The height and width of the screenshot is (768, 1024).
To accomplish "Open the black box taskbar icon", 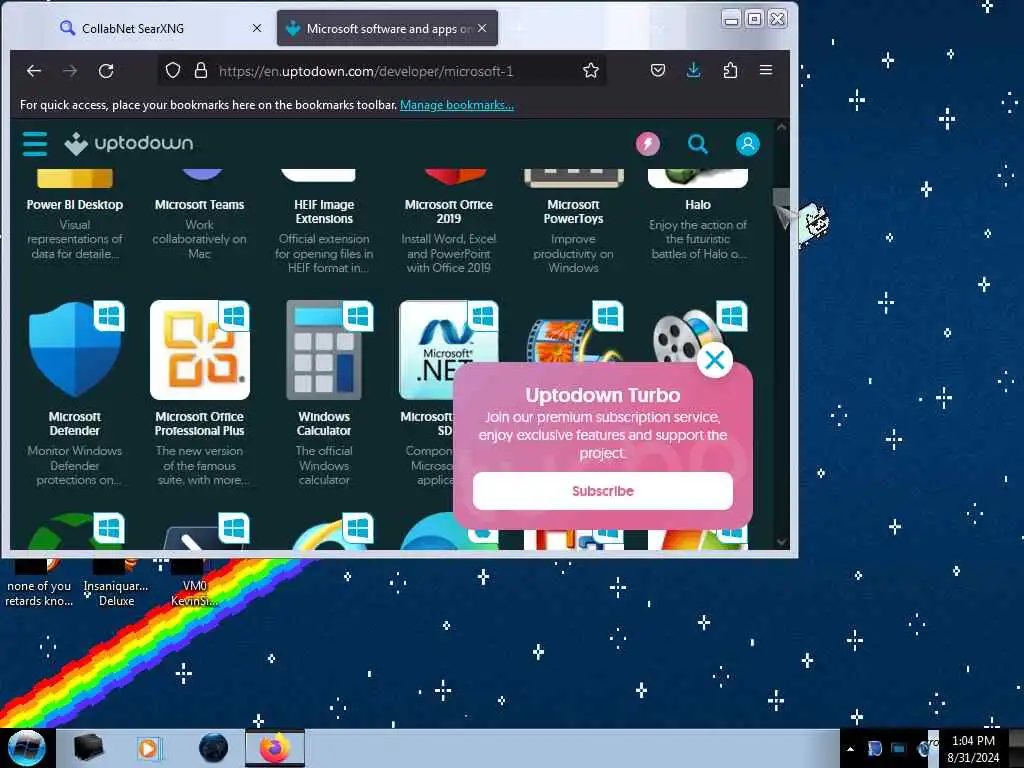I will (x=88, y=747).
